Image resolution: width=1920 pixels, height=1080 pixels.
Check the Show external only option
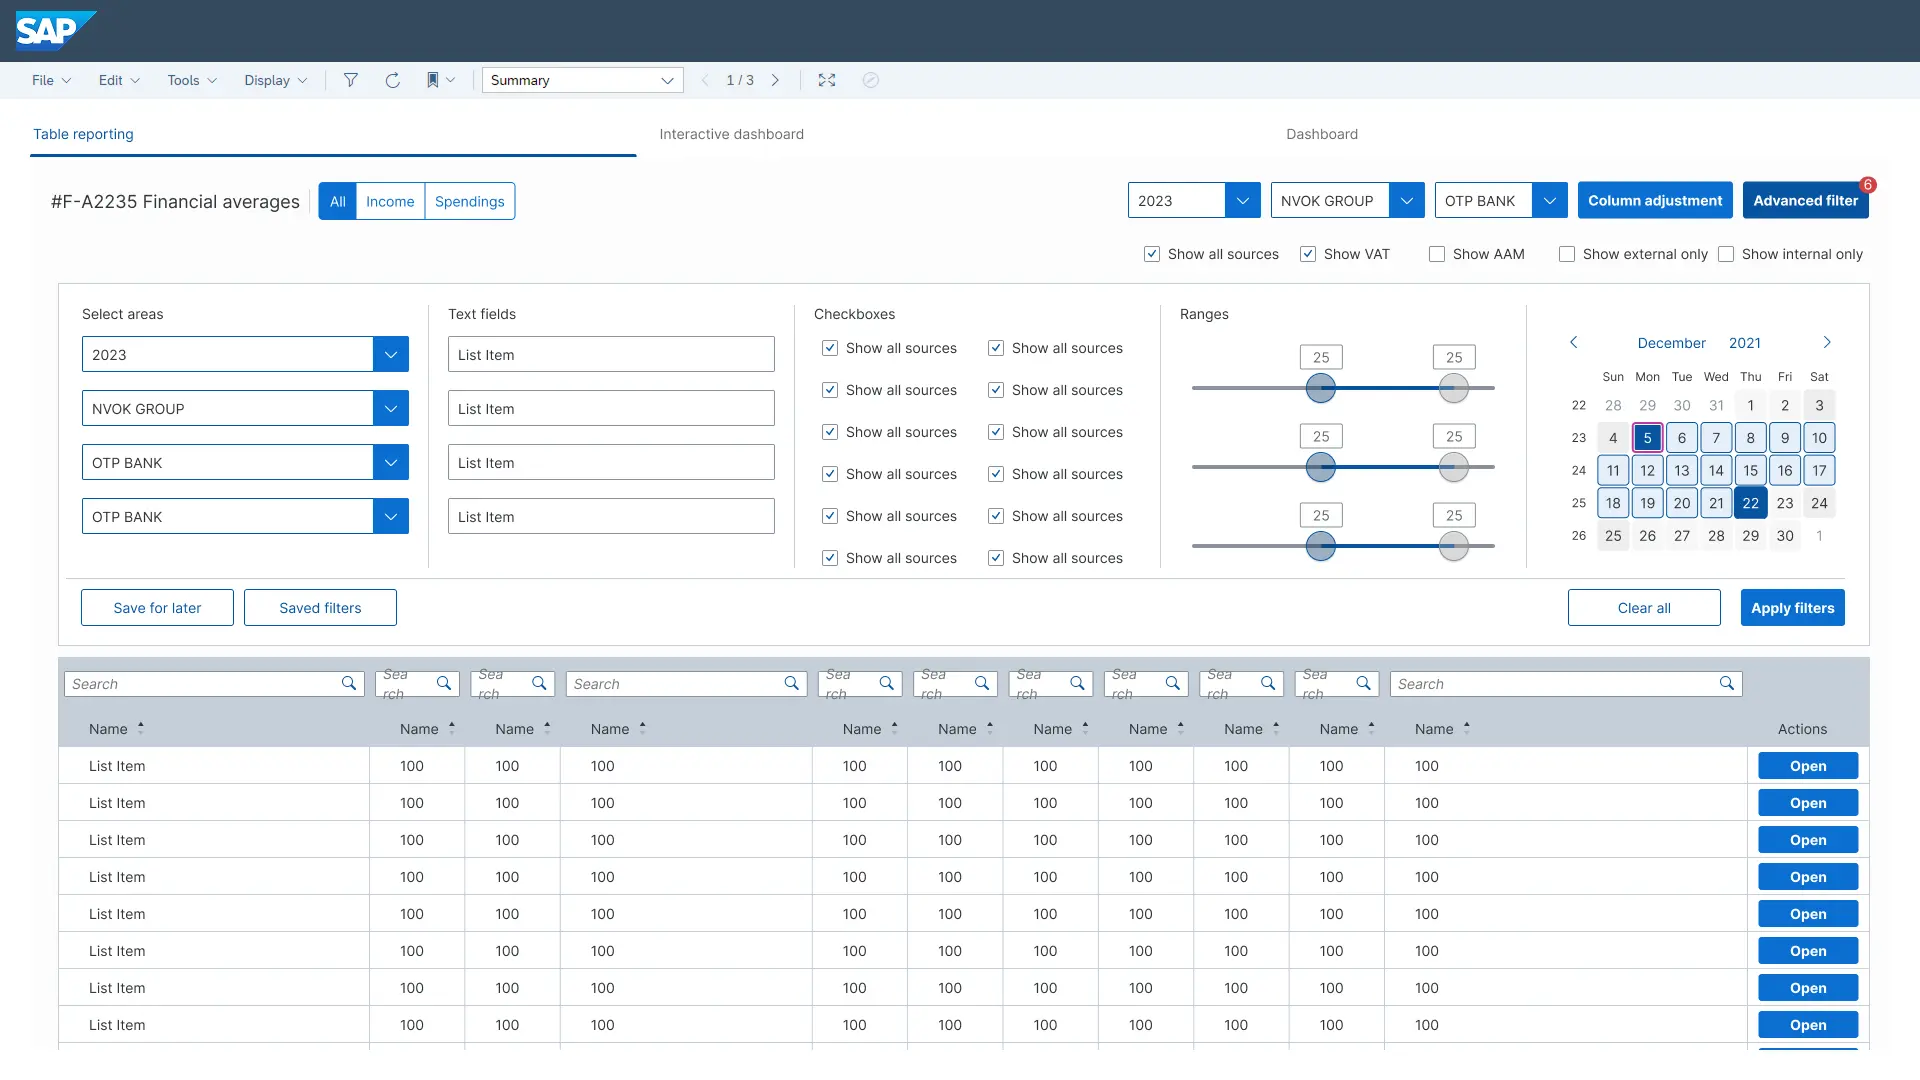click(x=1567, y=254)
